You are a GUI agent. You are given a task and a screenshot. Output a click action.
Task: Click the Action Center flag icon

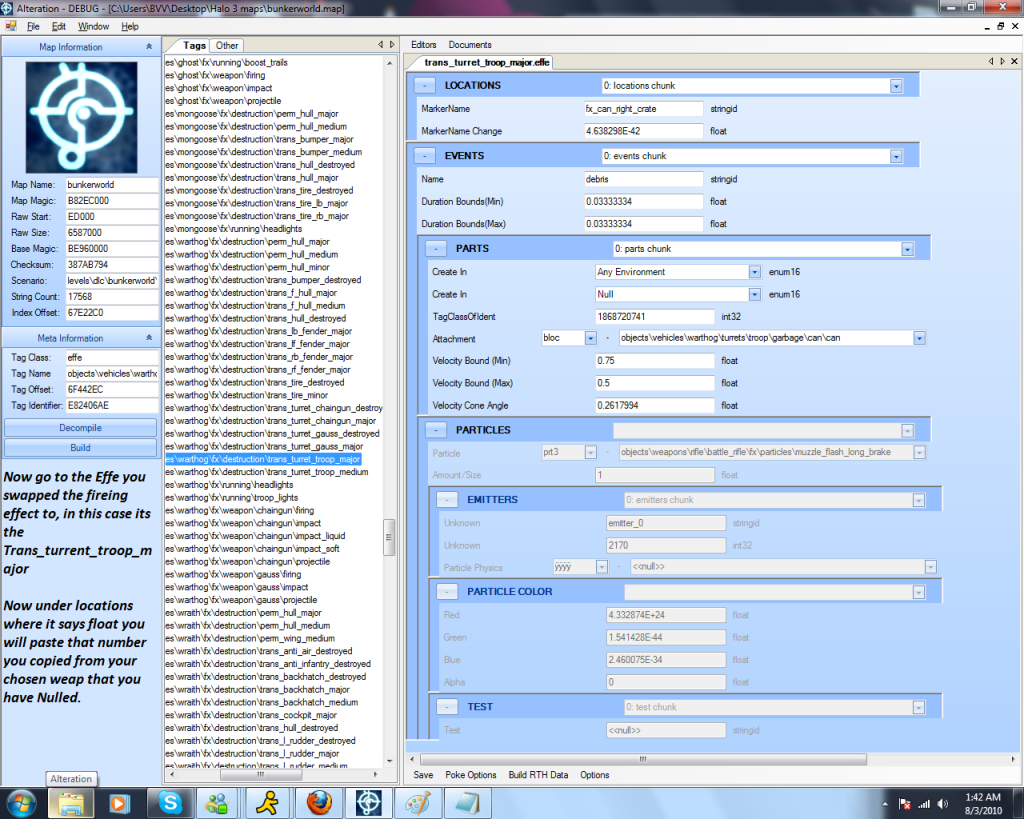pyautogui.click(x=905, y=803)
